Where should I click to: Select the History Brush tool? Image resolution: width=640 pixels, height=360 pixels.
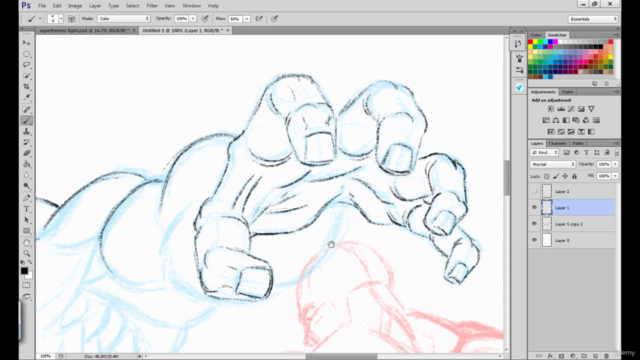coord(27,142)
